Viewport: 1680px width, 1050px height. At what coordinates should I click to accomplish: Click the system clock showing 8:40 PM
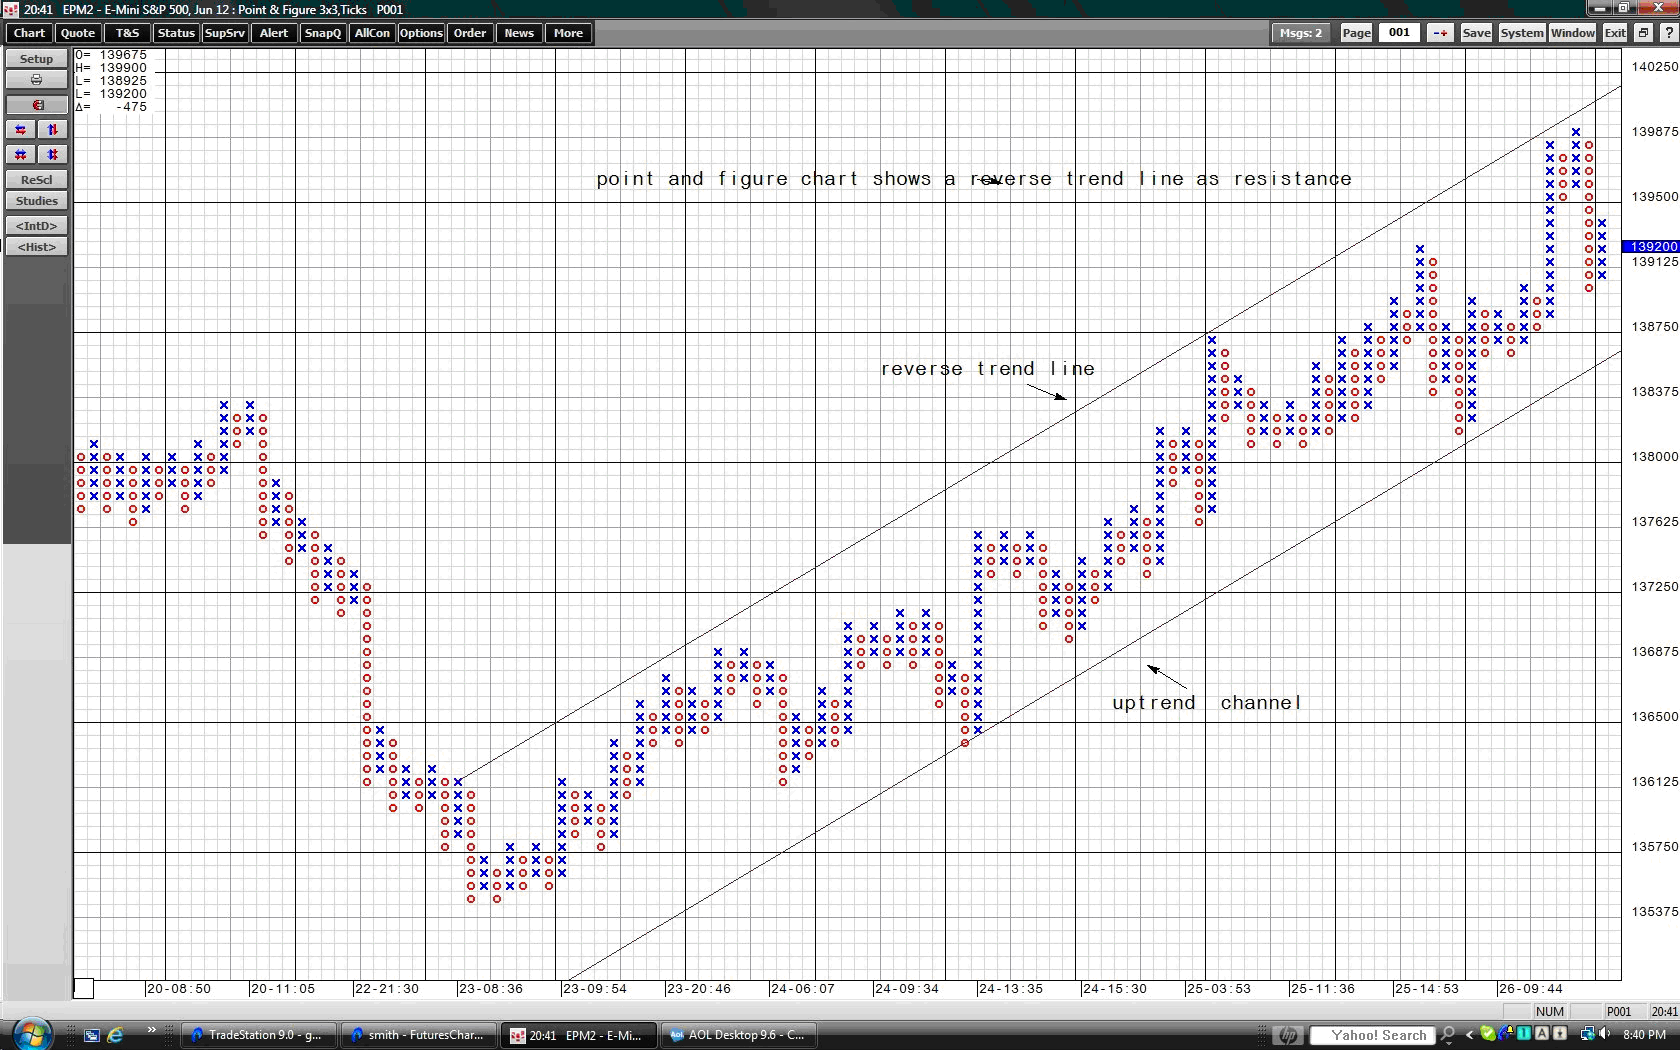tap(1645, 1035)
